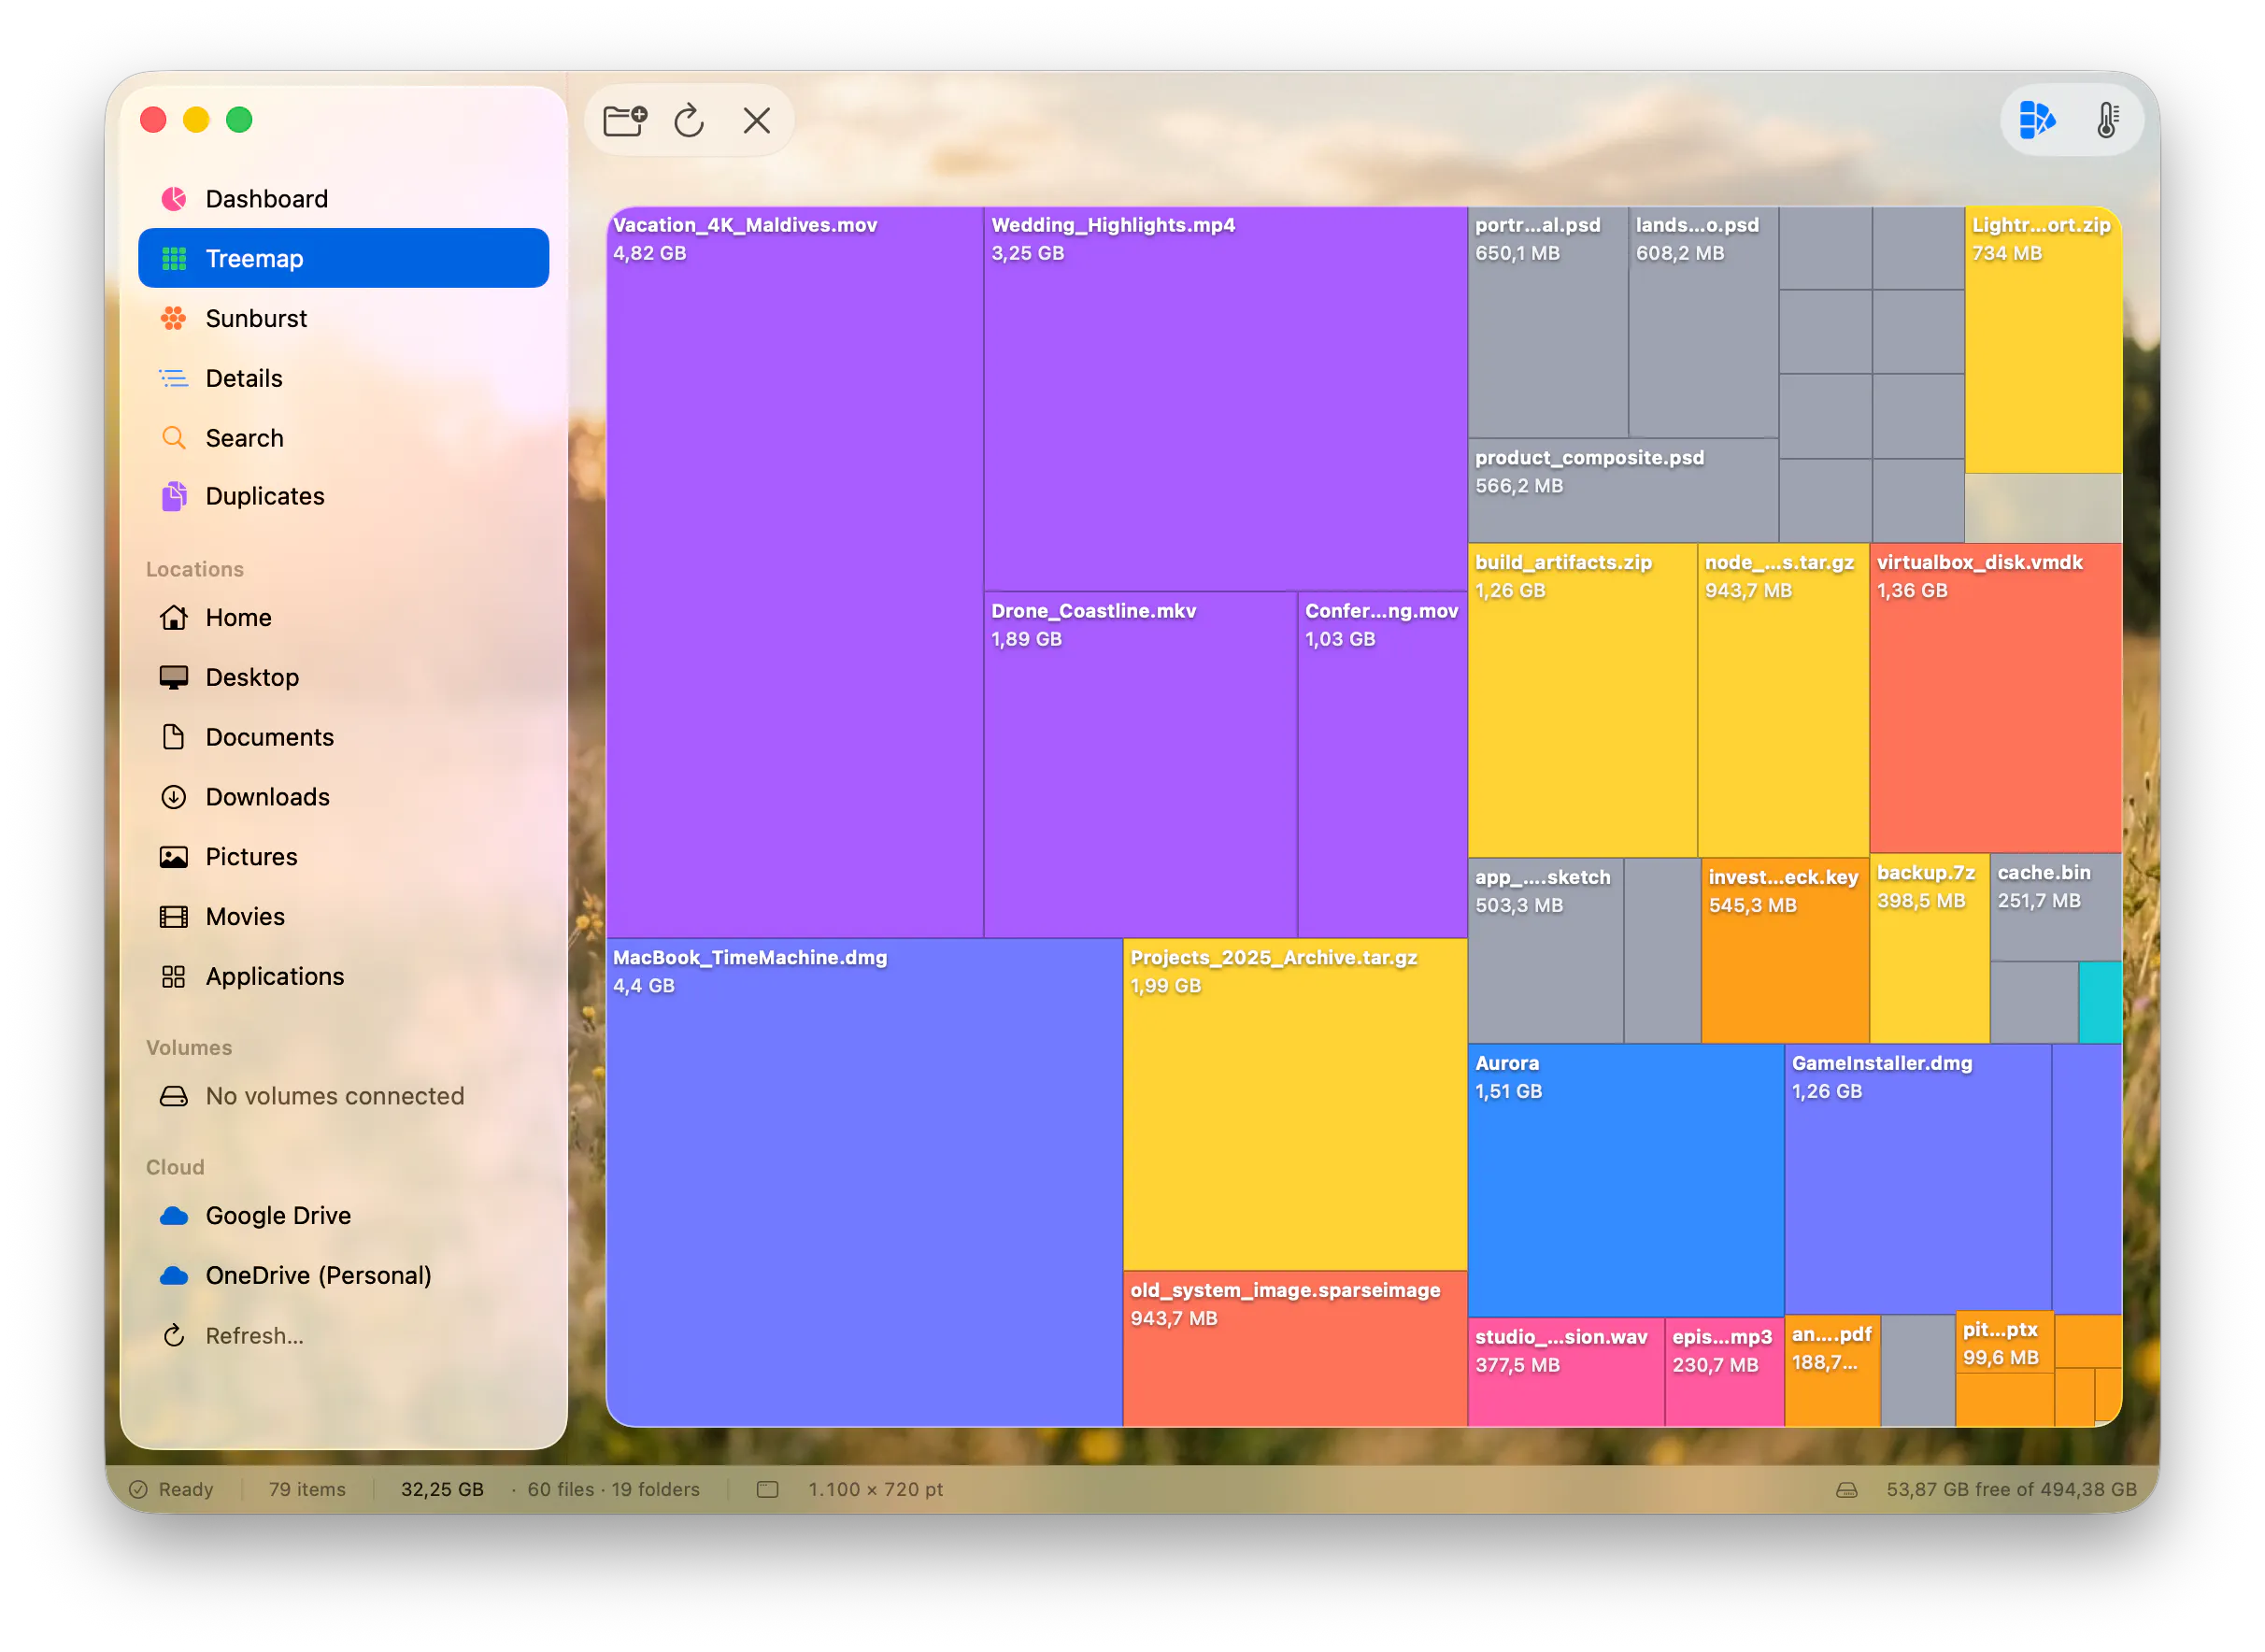The image size is (2265, 1652).
Task: Select virtualbox_disk.vmdk block
Action: [x=1996, y=698]
